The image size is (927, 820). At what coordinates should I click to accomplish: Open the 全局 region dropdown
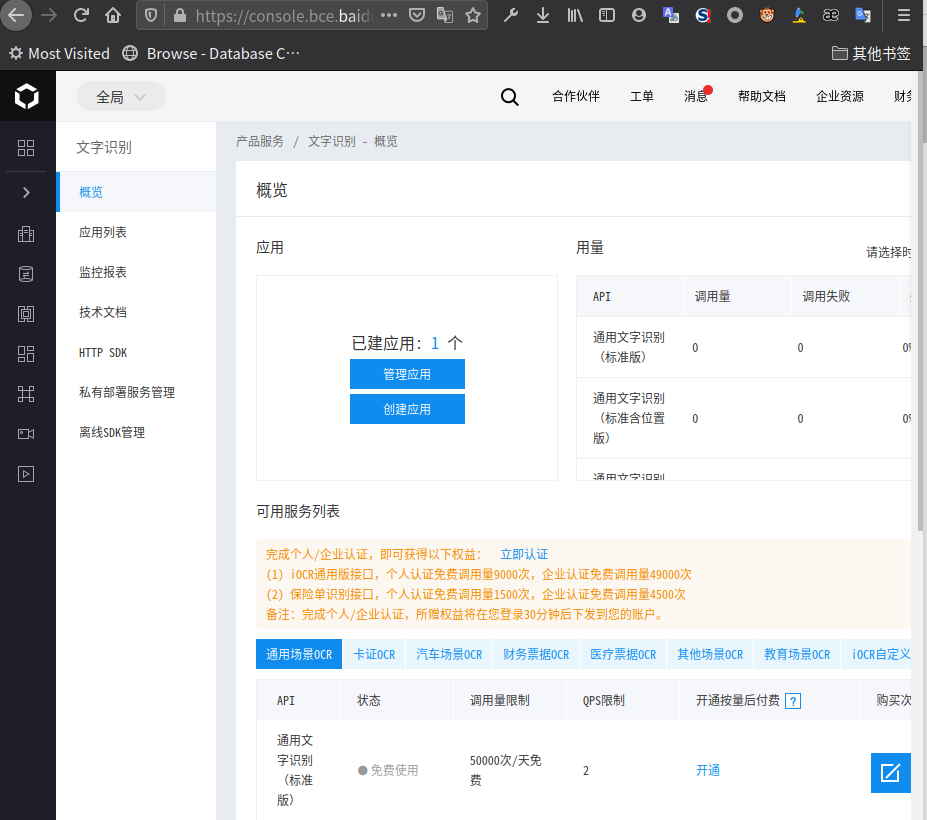point(121,96)
